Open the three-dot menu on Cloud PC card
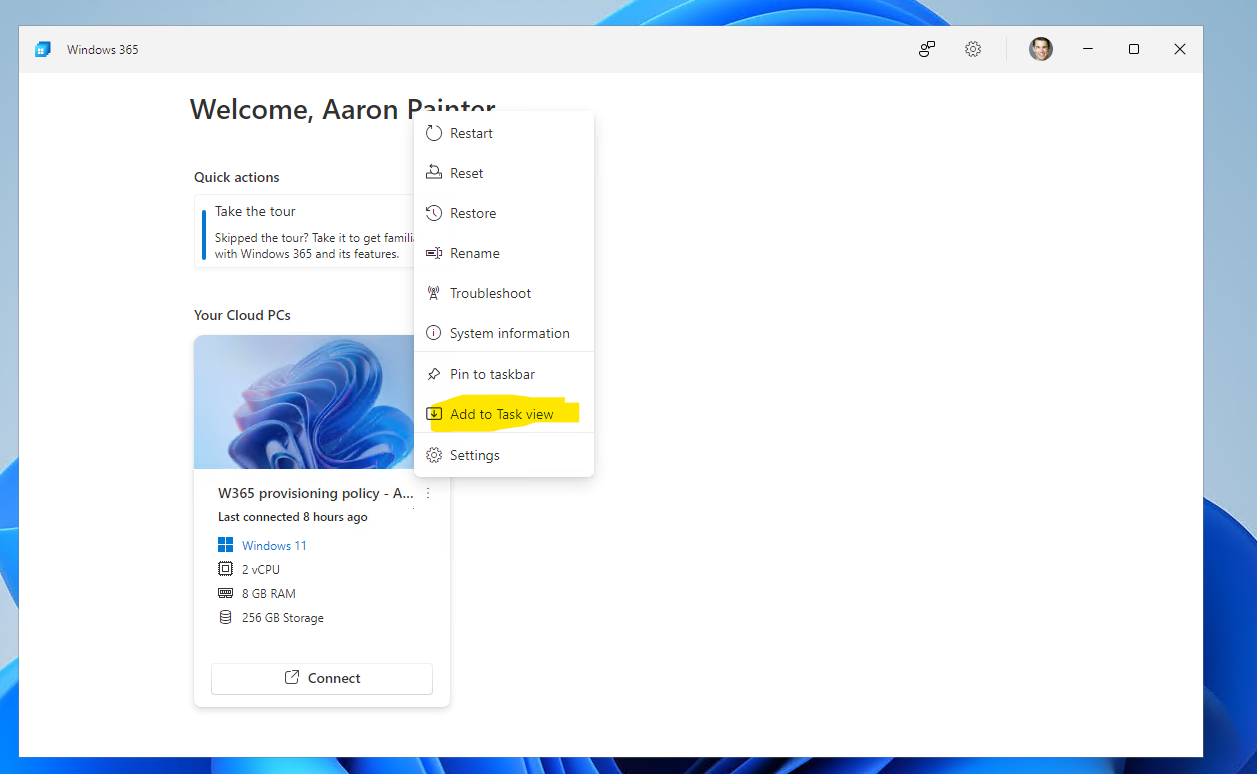Image resolution: width=1257 pixels, height=774 pixels. (428, 493)
